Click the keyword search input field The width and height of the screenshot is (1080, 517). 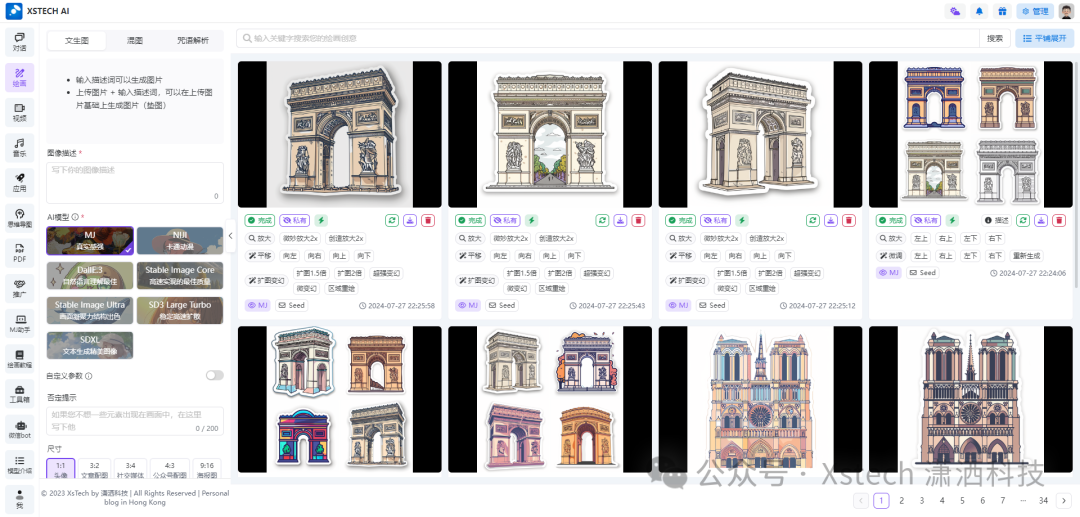[x=608, y=39]
